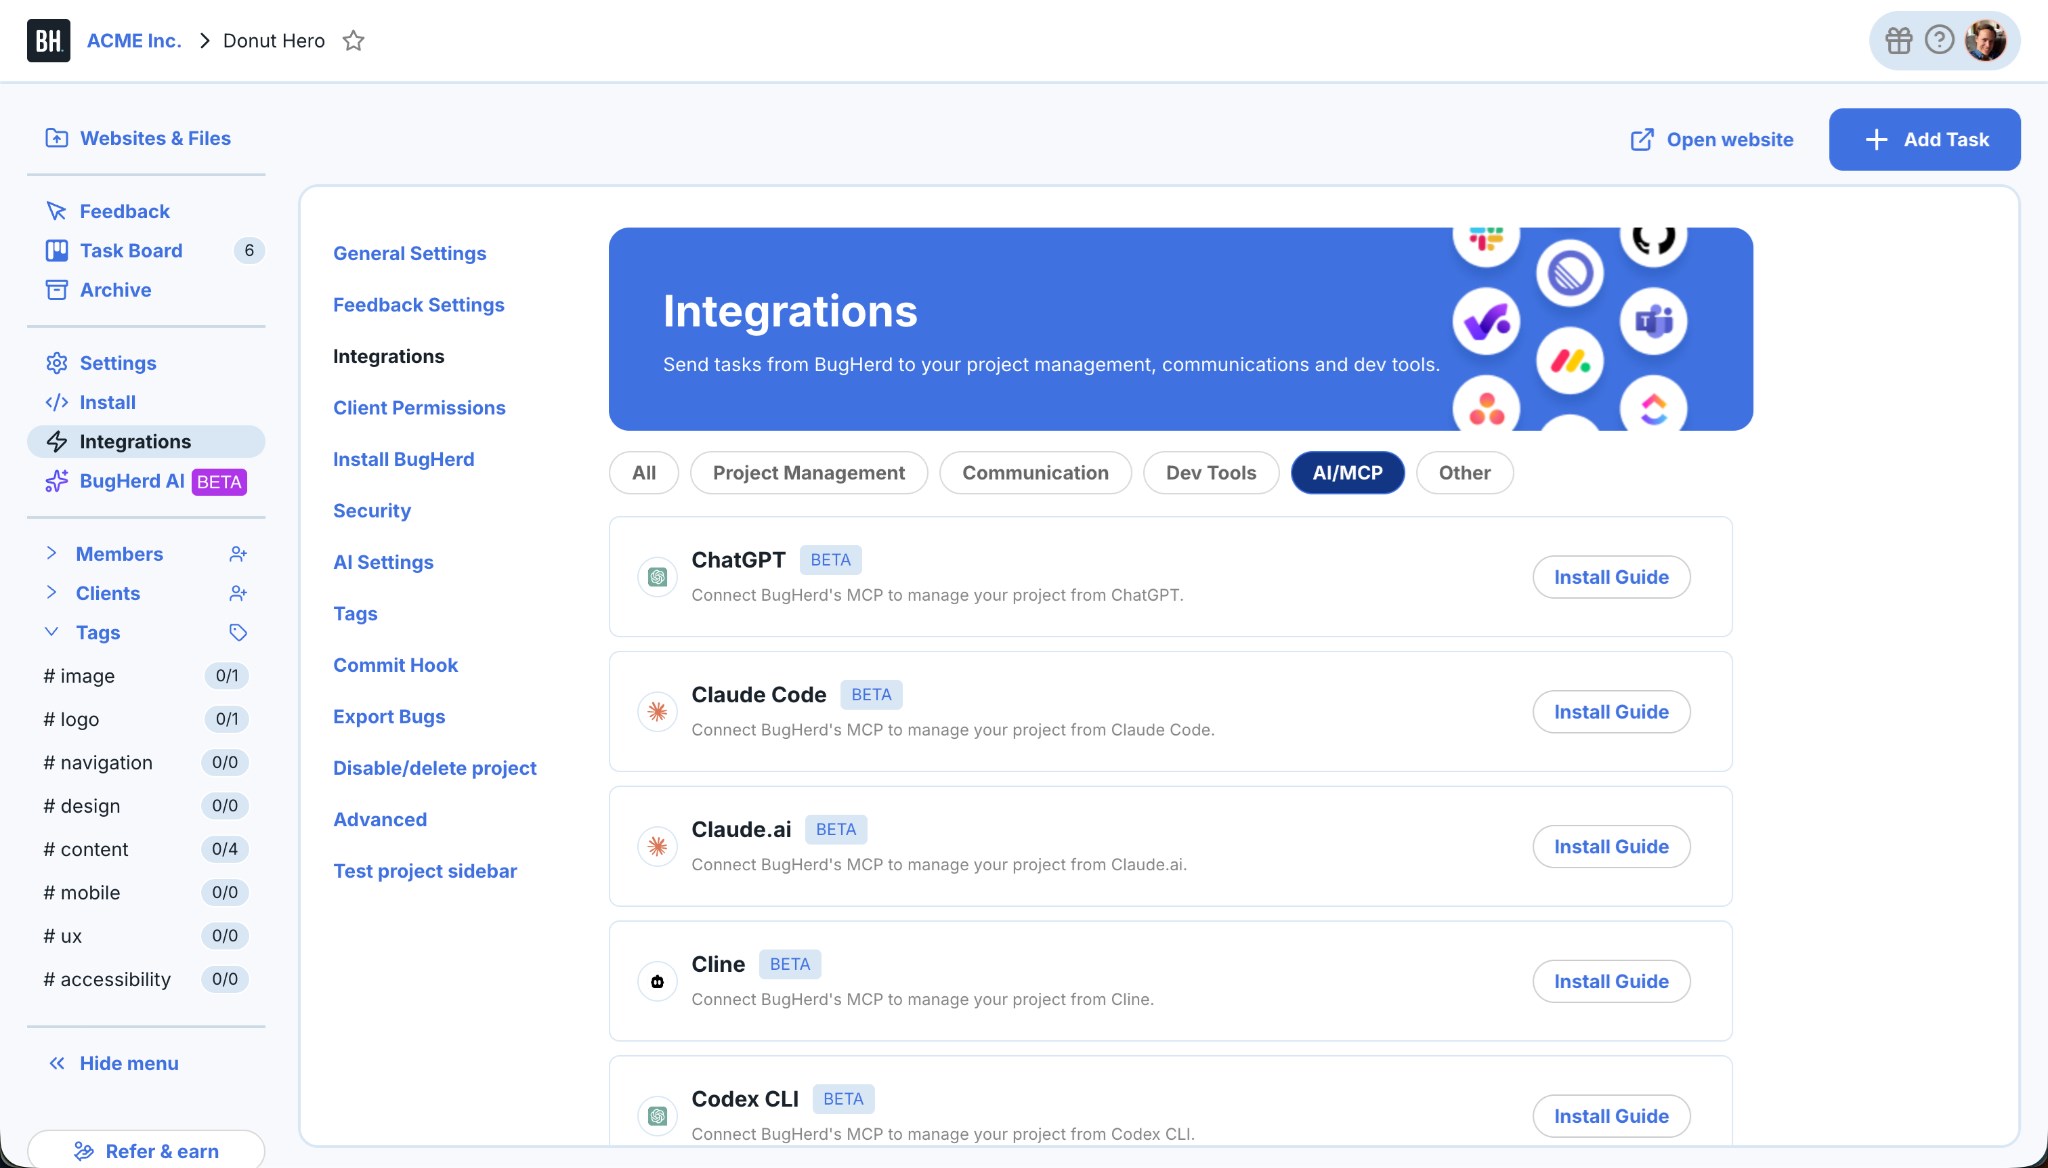Filter by Communication integrations

click(x=1035, y=473)
